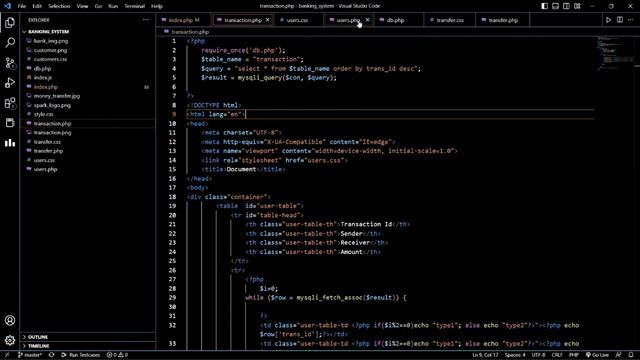Open the View menu

82,6
